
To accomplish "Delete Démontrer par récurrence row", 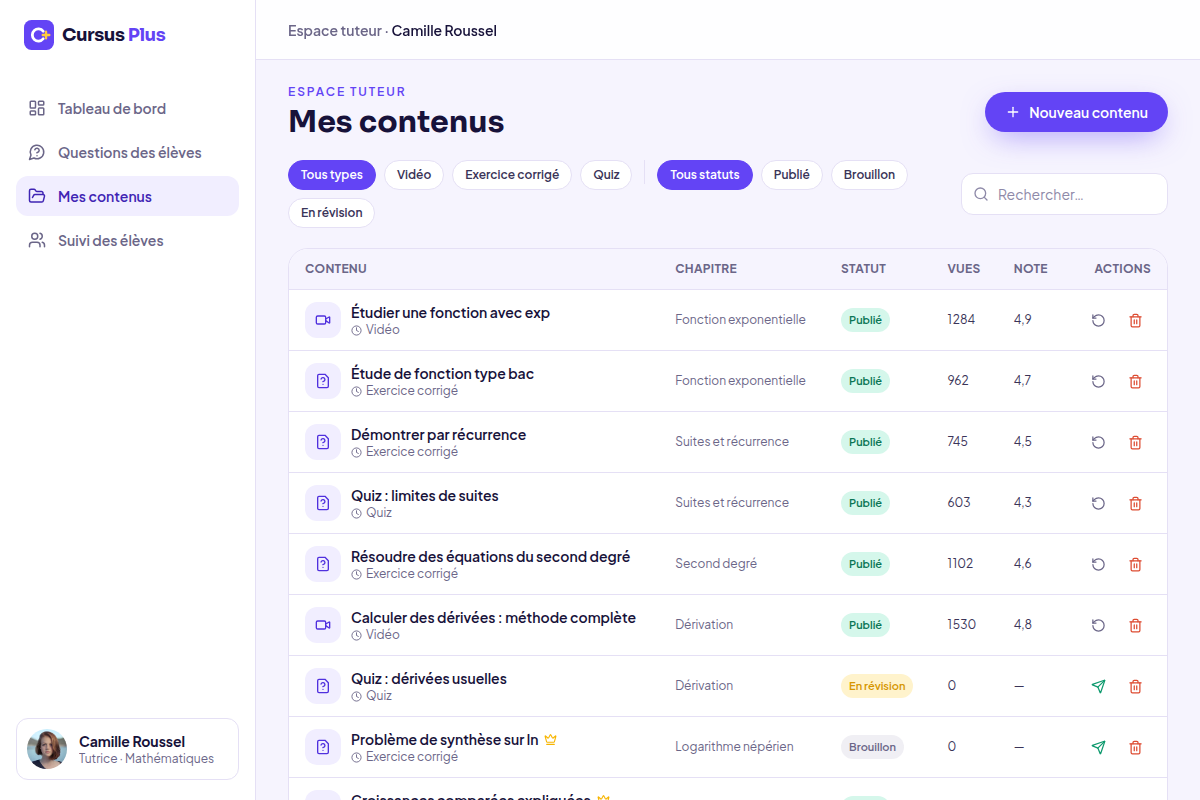I will [1135, 442].
